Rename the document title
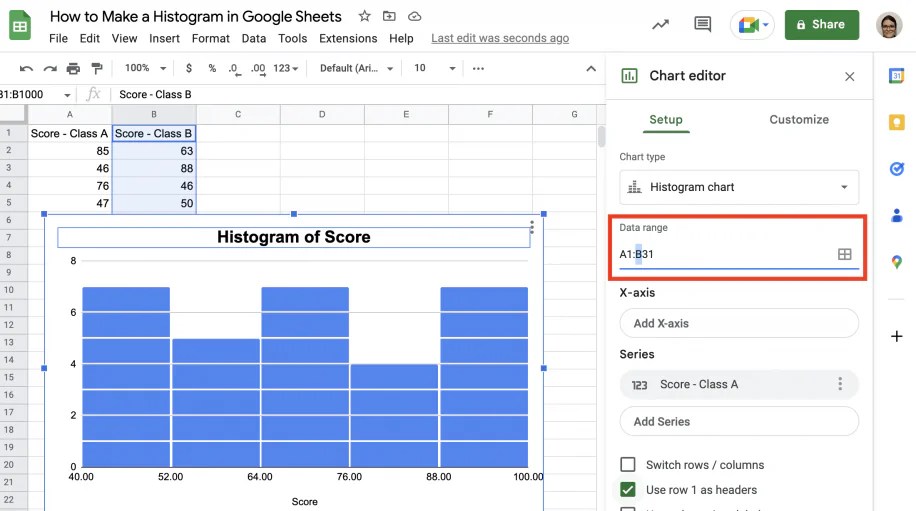Viewport: 916px width, 511px height. pyautogui.click(x=196, y=16)
